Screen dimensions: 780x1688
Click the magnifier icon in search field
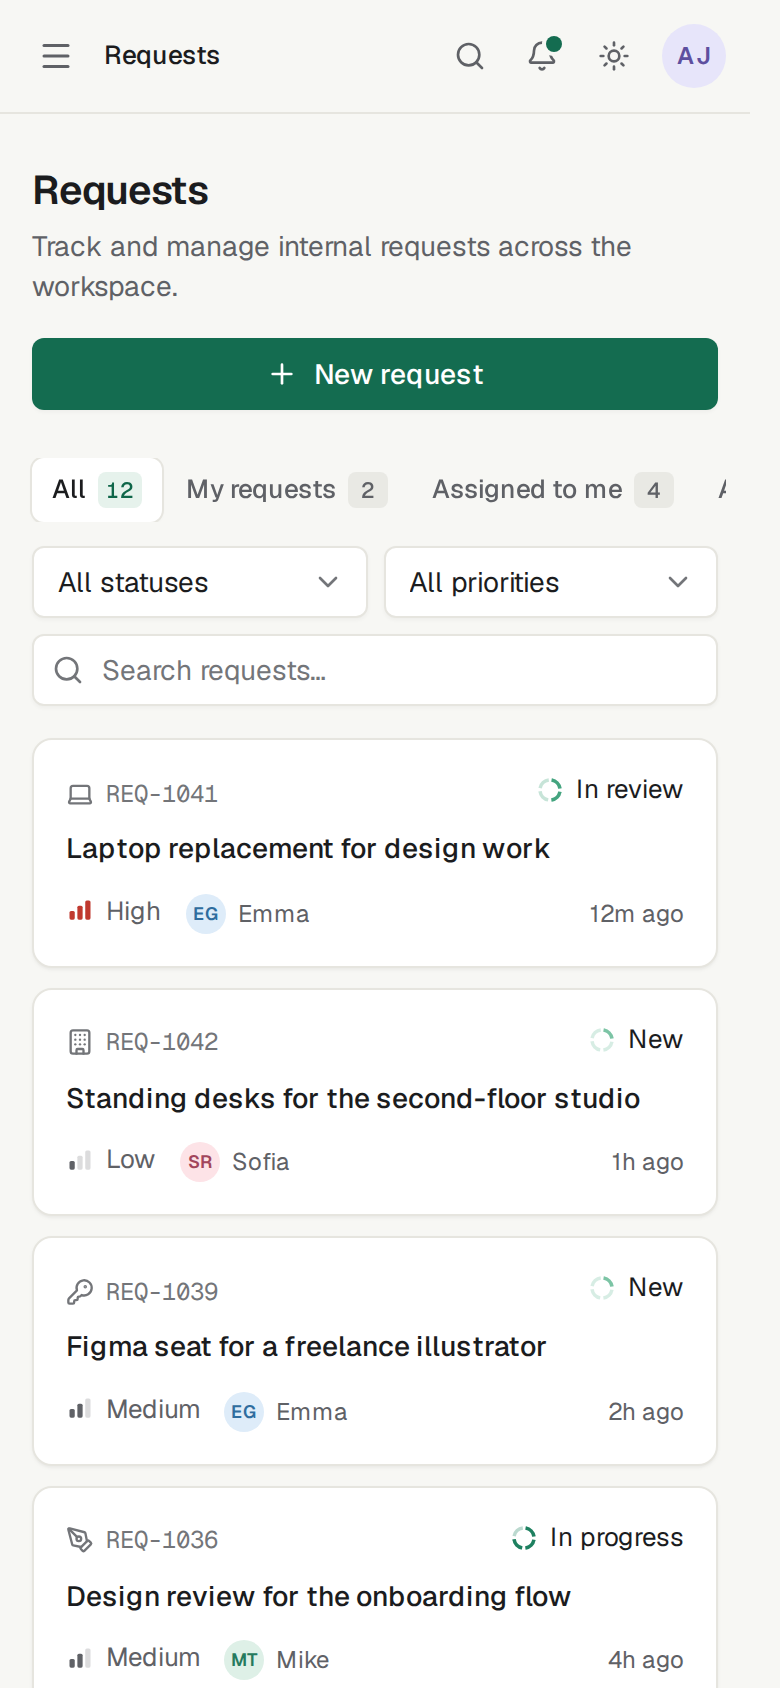tap(68, 670)
